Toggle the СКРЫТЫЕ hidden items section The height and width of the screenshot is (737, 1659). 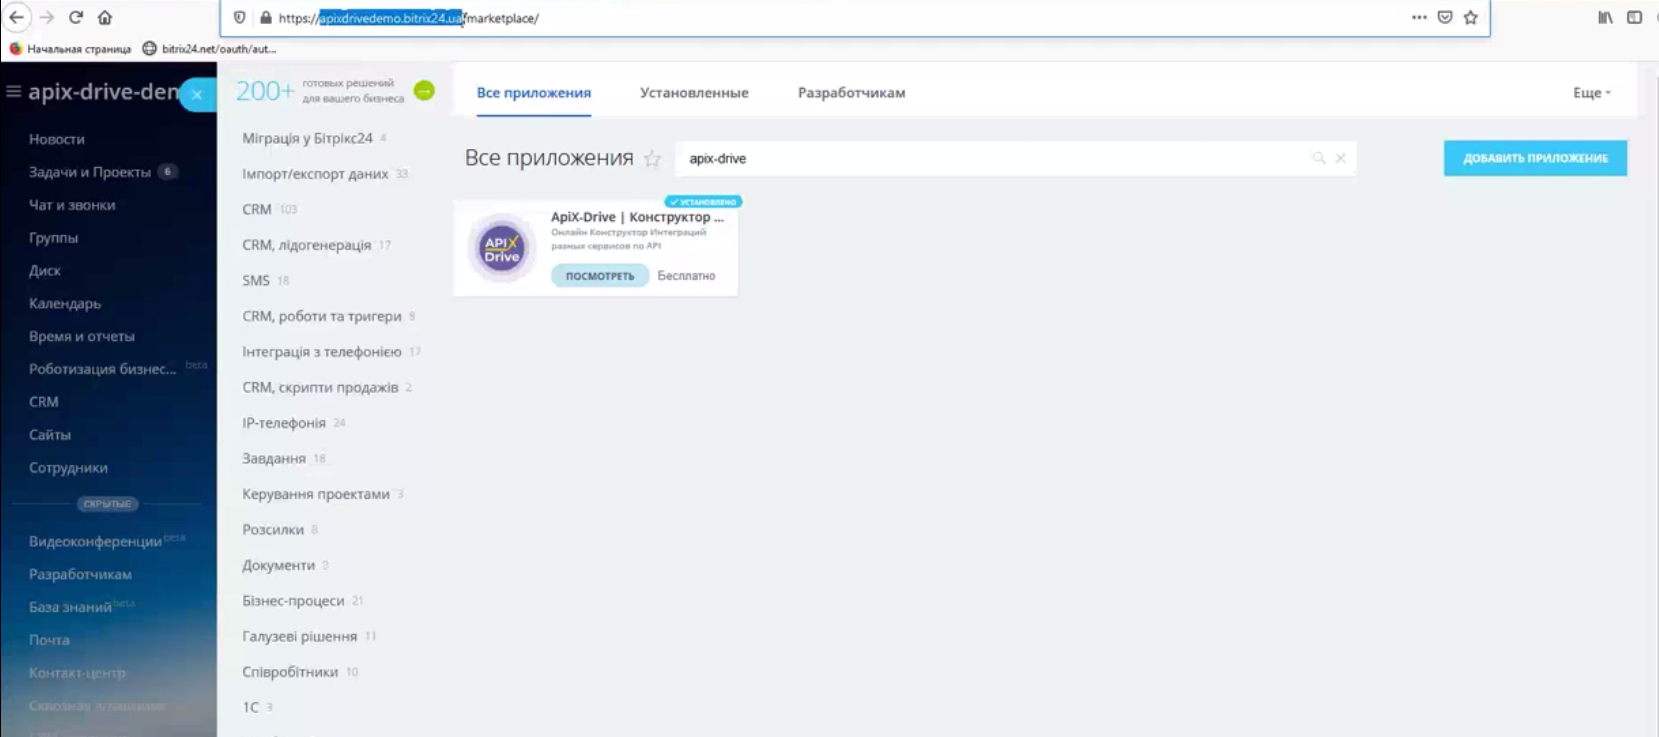[108, 504]
